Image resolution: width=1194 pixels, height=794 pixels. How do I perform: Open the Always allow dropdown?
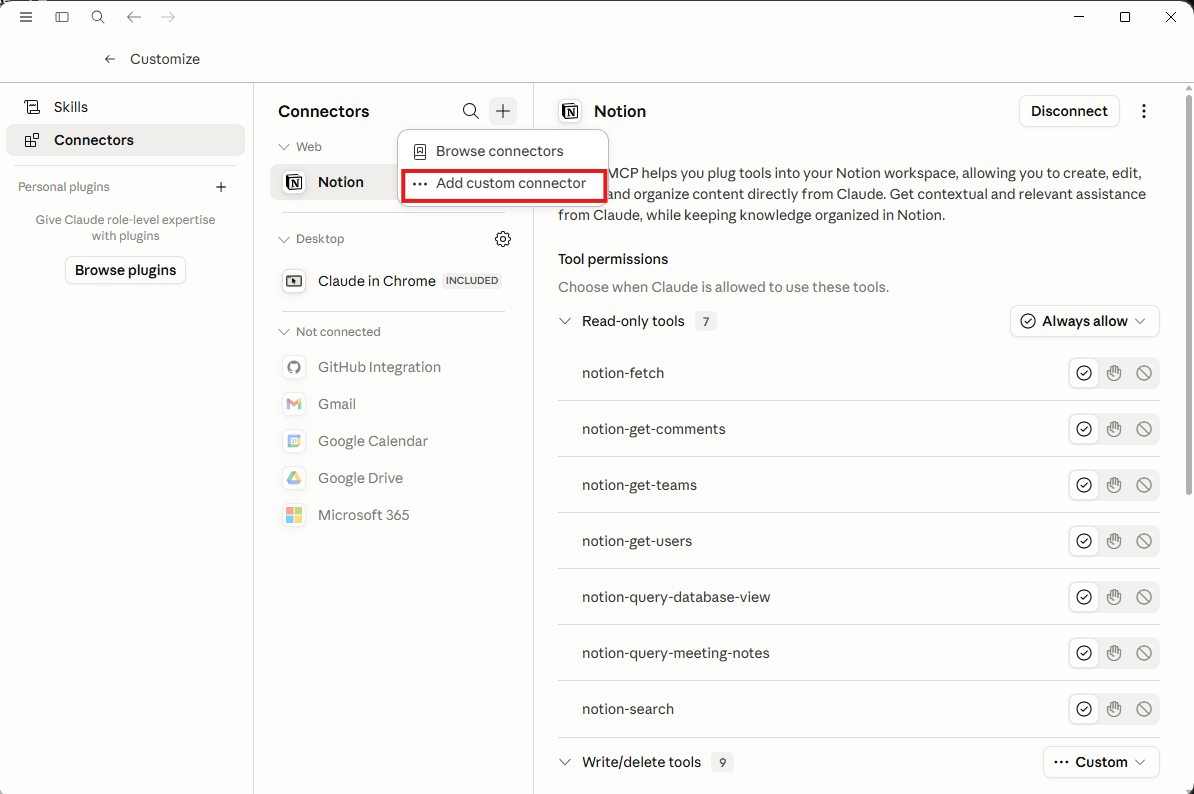[1084, 321]
